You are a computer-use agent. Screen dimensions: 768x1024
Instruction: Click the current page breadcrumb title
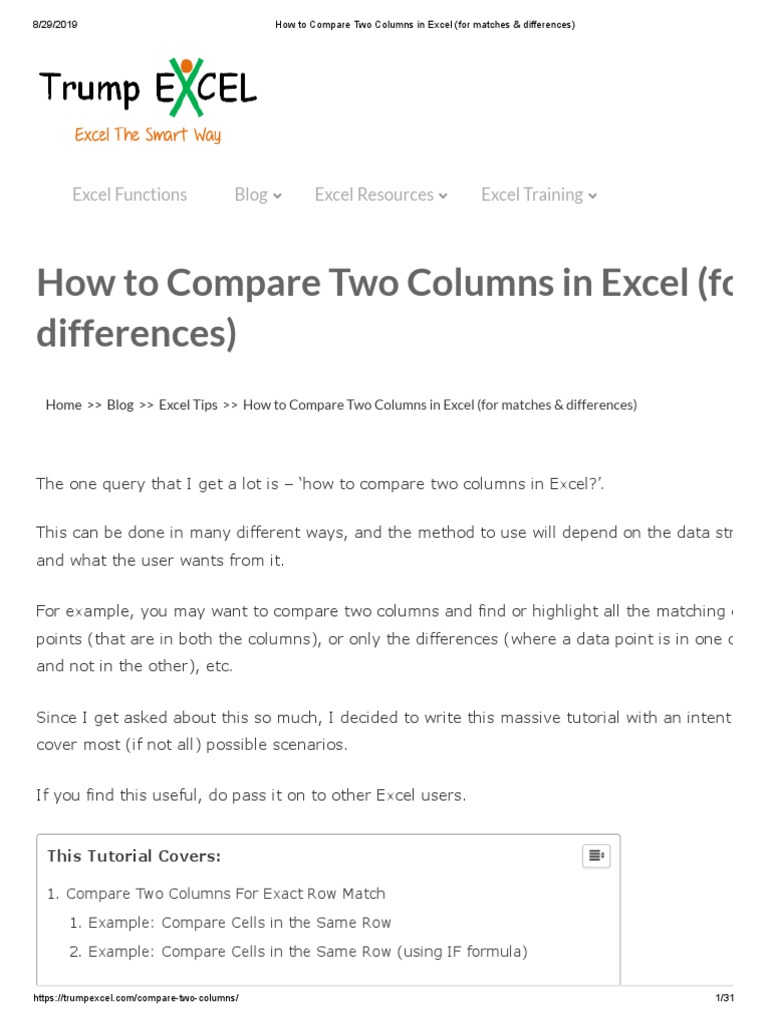[439, 405]
